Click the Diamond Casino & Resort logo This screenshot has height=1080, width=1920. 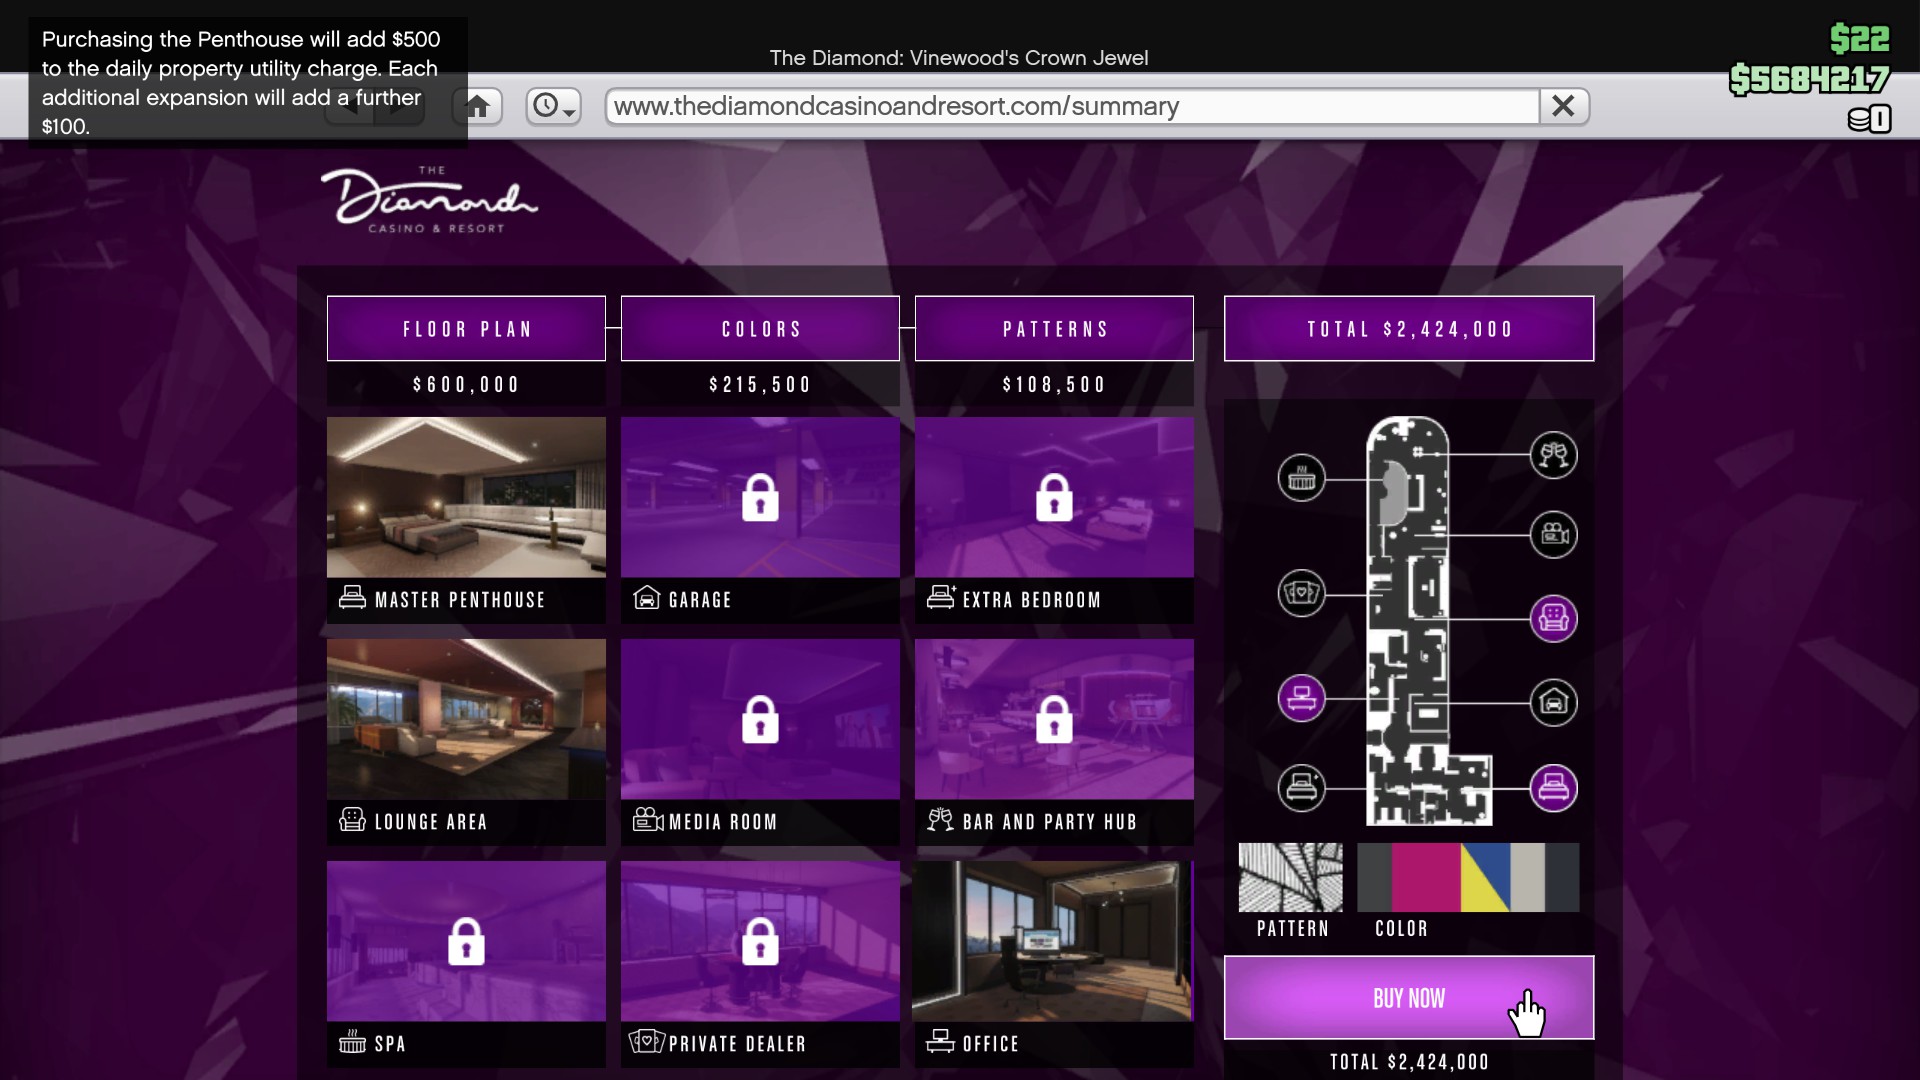pos(429,200)
